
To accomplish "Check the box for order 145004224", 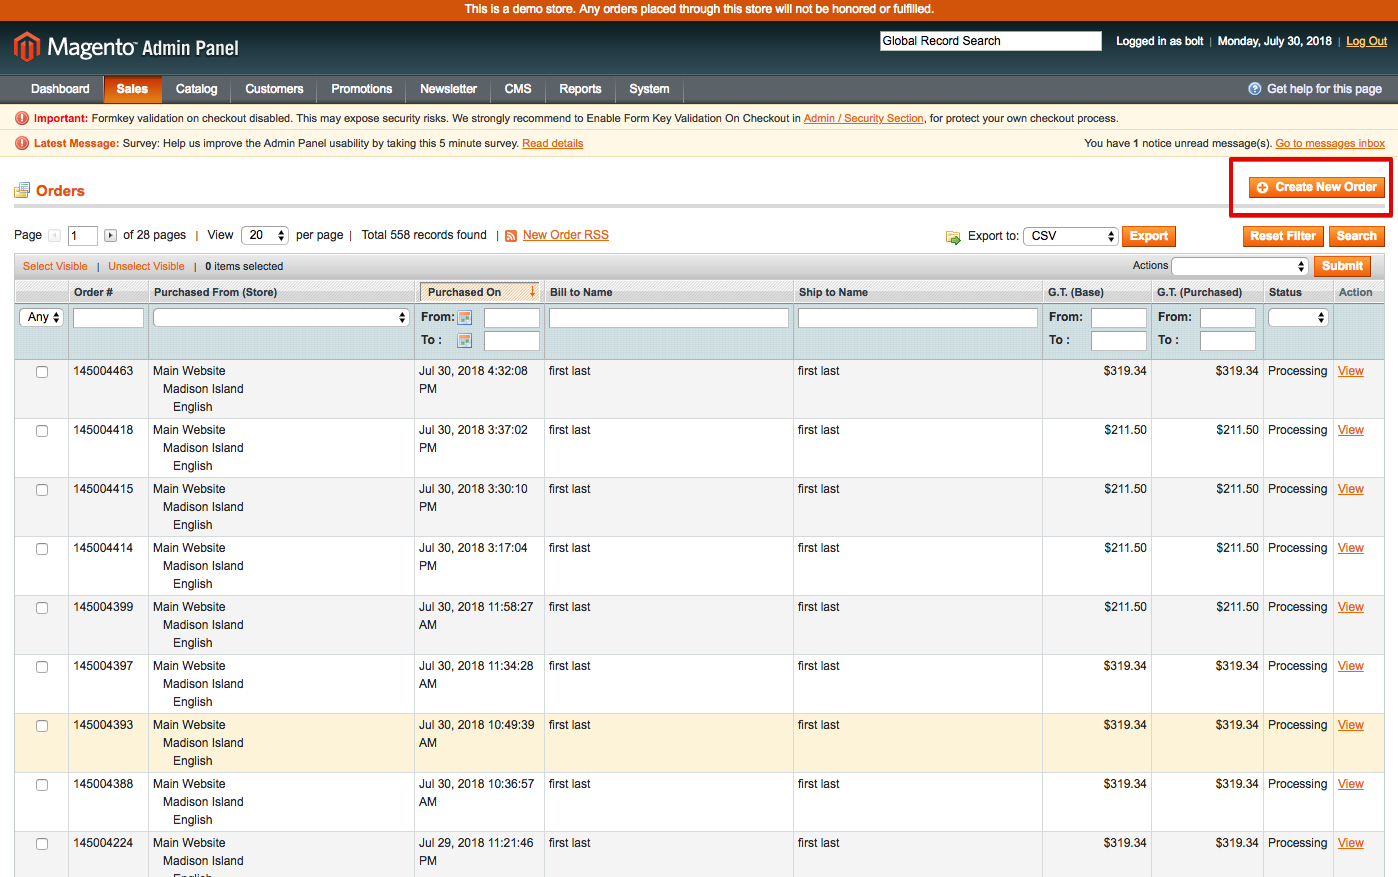I will (x=42, y=844).
